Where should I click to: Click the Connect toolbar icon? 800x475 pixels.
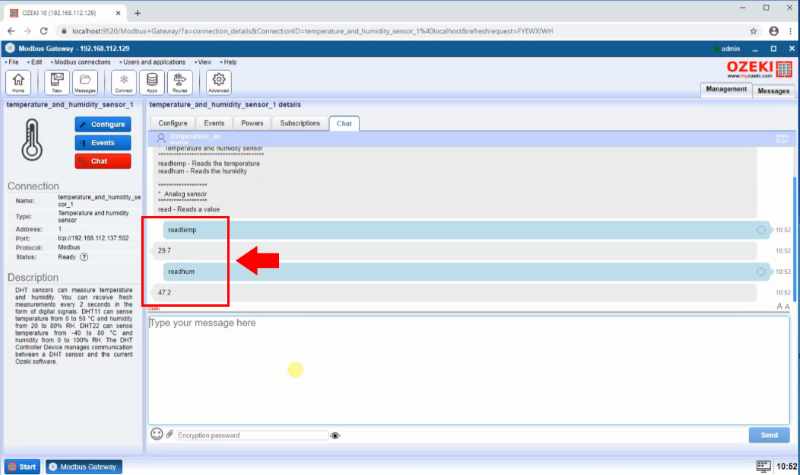pyautogui.click(x=123, y=82)
